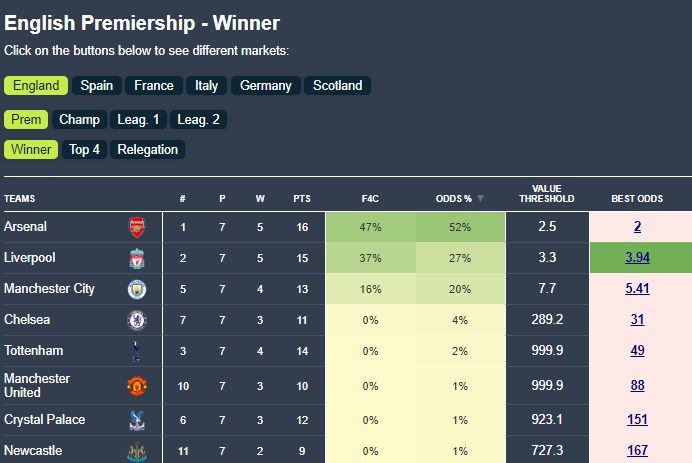692x463 pixels.
Task: Switch to the Relegation market
Action: (148, 150)
